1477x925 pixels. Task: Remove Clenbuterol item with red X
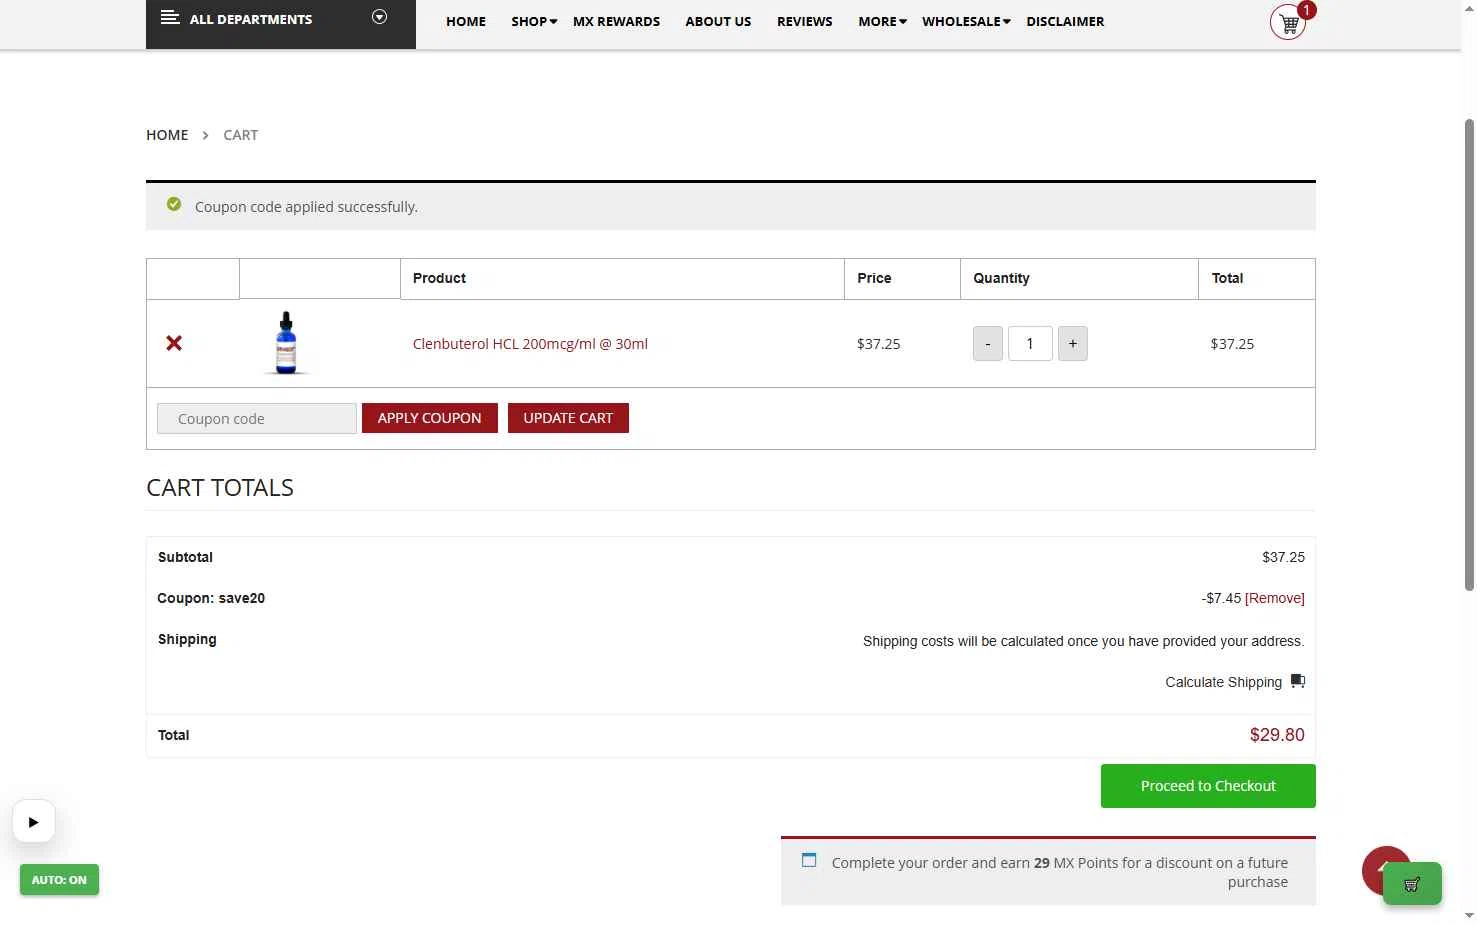(x=174, y=343)
